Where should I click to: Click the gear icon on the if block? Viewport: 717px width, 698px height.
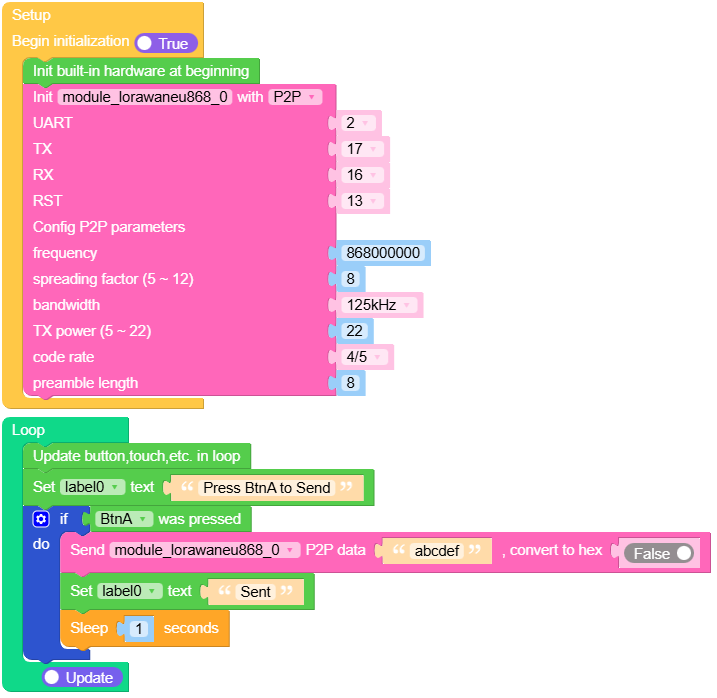tap(40, 519)
